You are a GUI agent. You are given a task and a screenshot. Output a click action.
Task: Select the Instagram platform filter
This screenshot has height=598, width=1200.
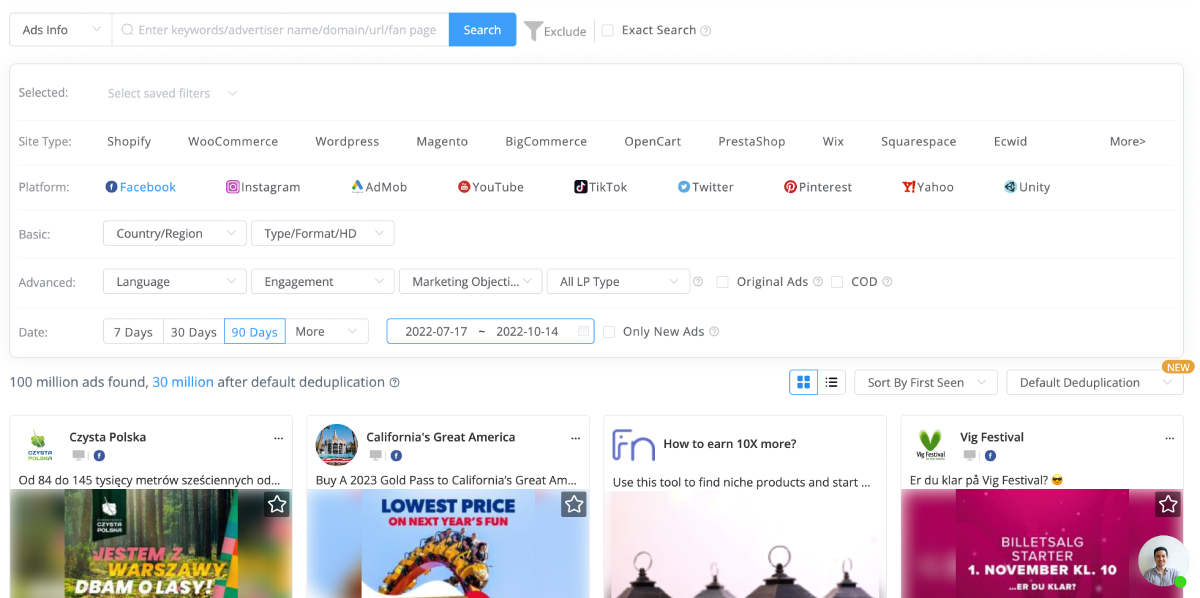[263, 186]
